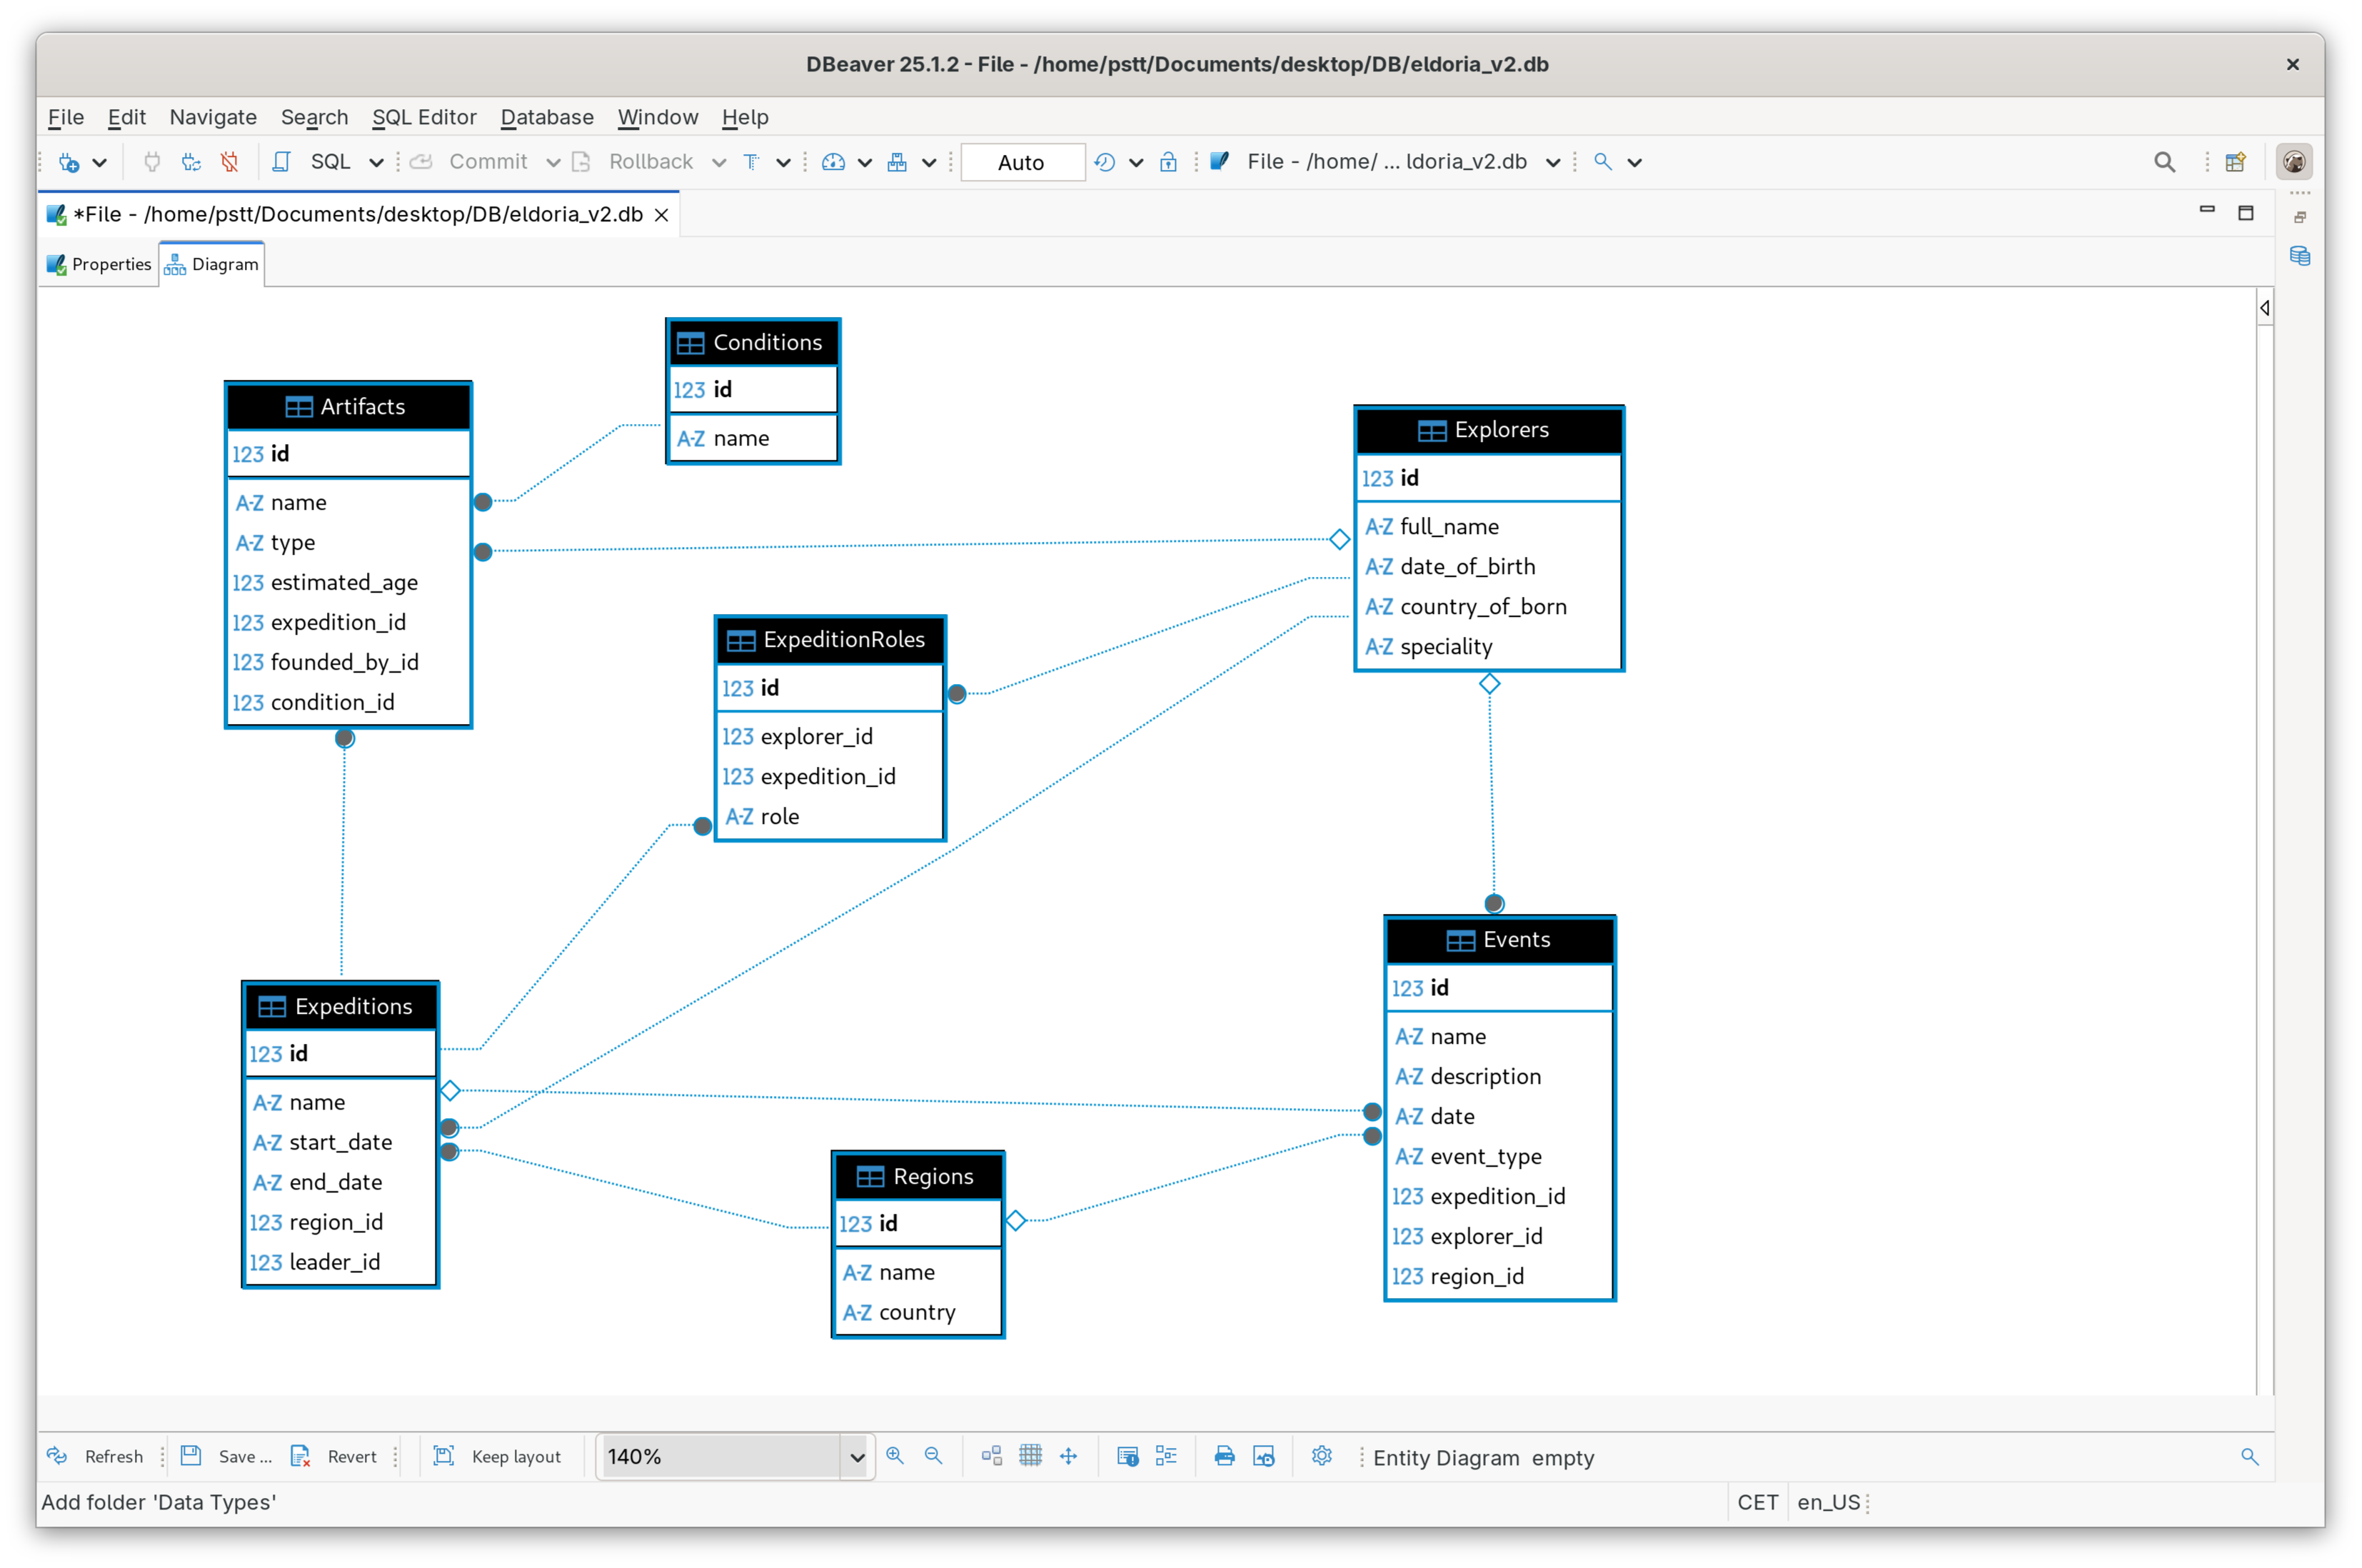Click the New Connection plug icon
Viewport: 2362px width, 1568px height.
coord(69,162)
